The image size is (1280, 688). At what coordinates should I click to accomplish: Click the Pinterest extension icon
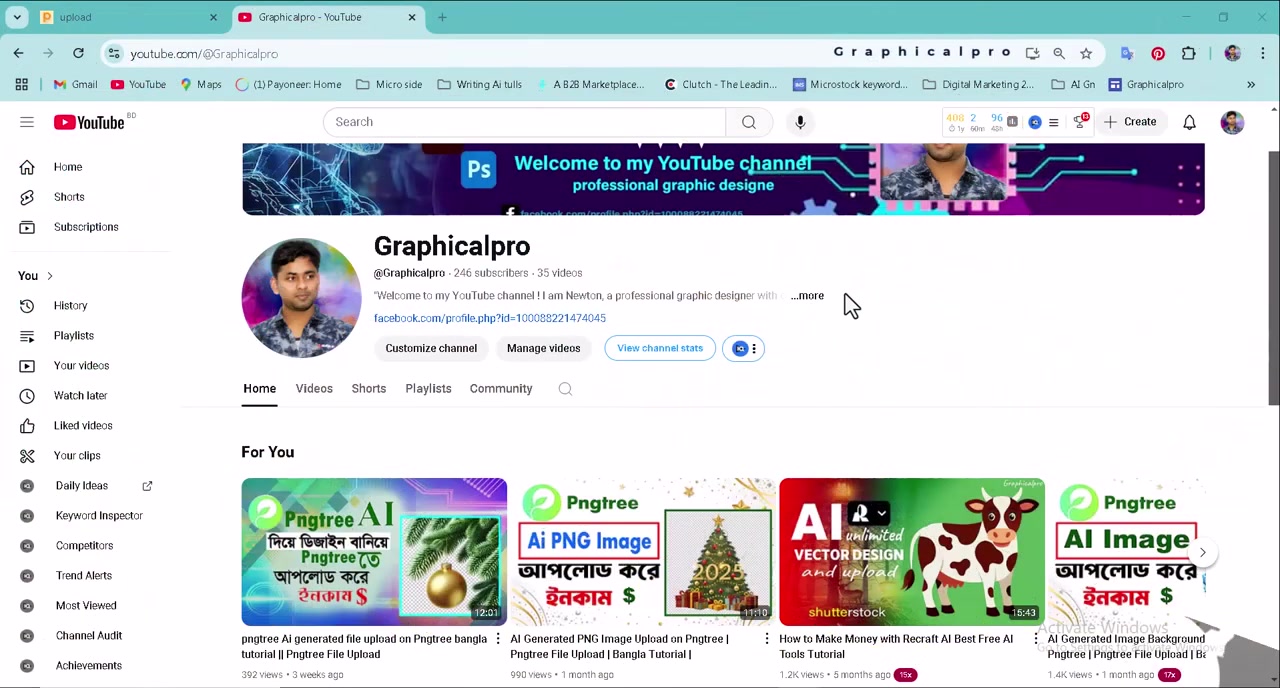[1158, 54]
